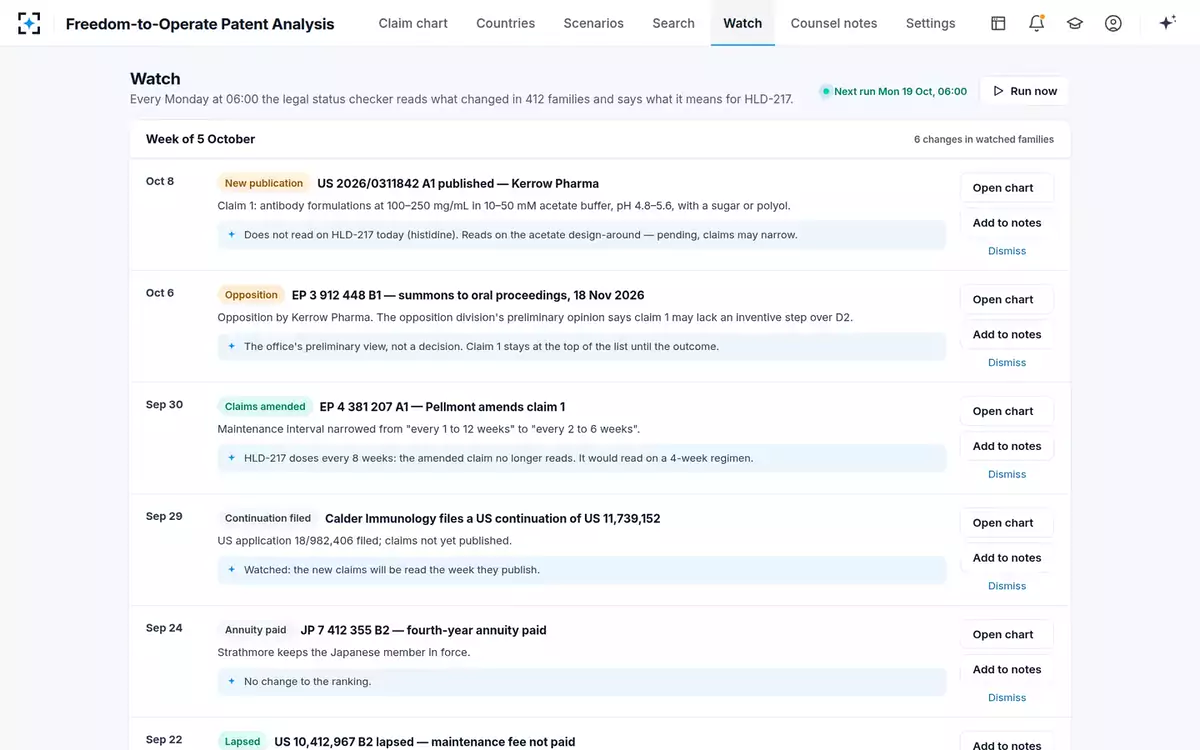Open the Settings tab
The height and width of the screenshot is (750, 1200).
930,23
